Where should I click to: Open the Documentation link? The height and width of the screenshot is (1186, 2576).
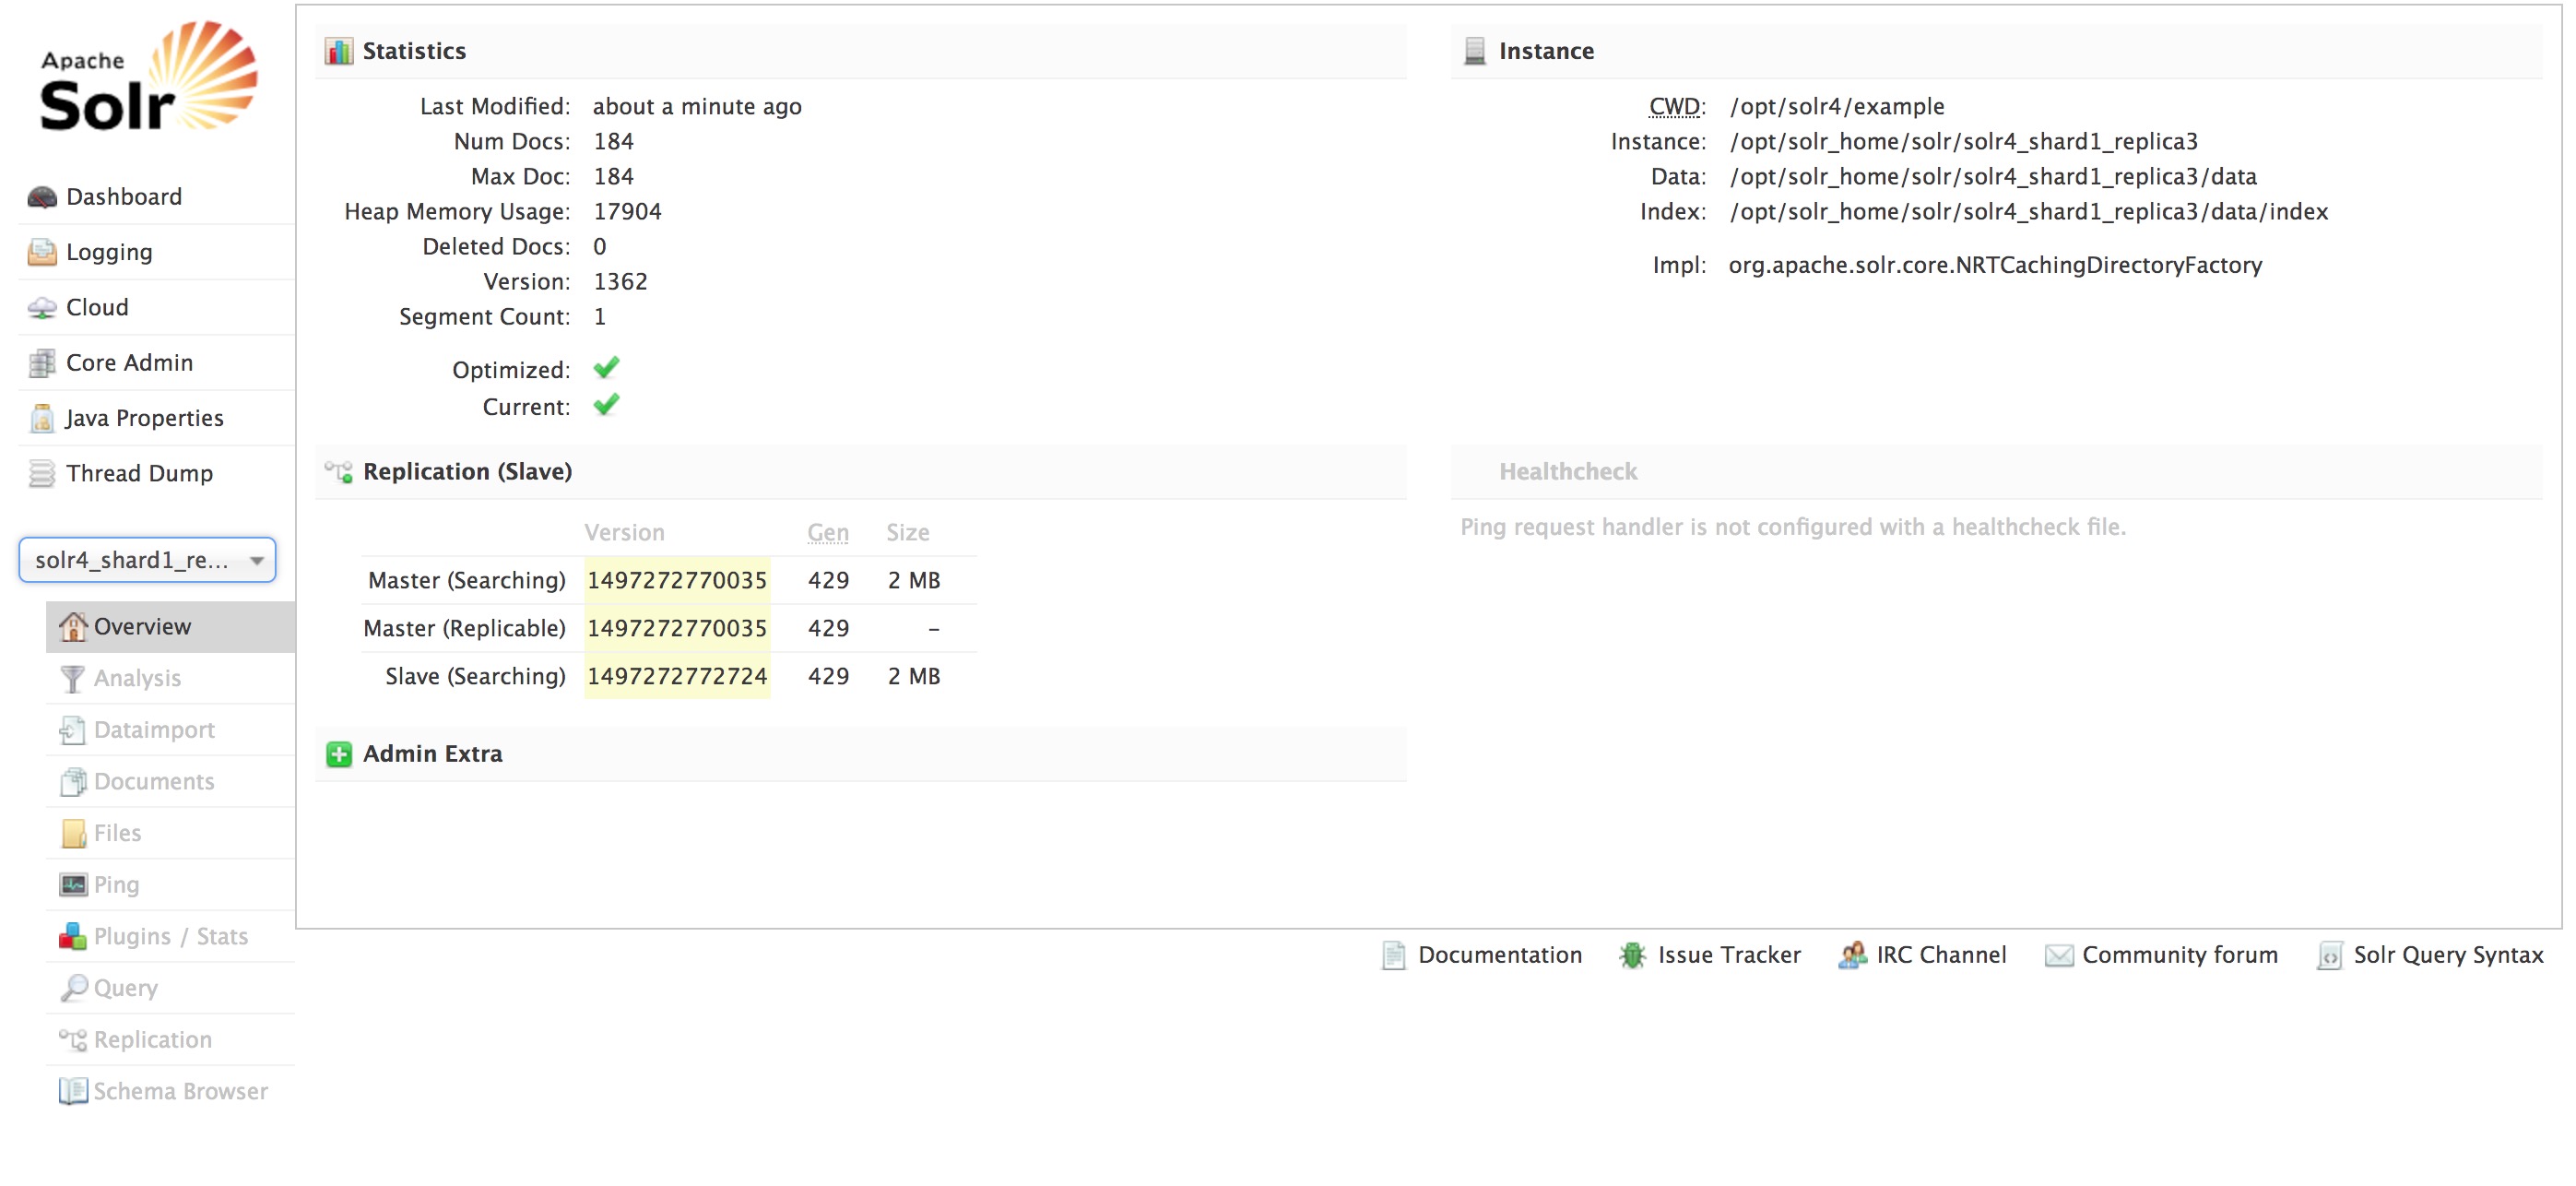click(x=1499, y=956)
